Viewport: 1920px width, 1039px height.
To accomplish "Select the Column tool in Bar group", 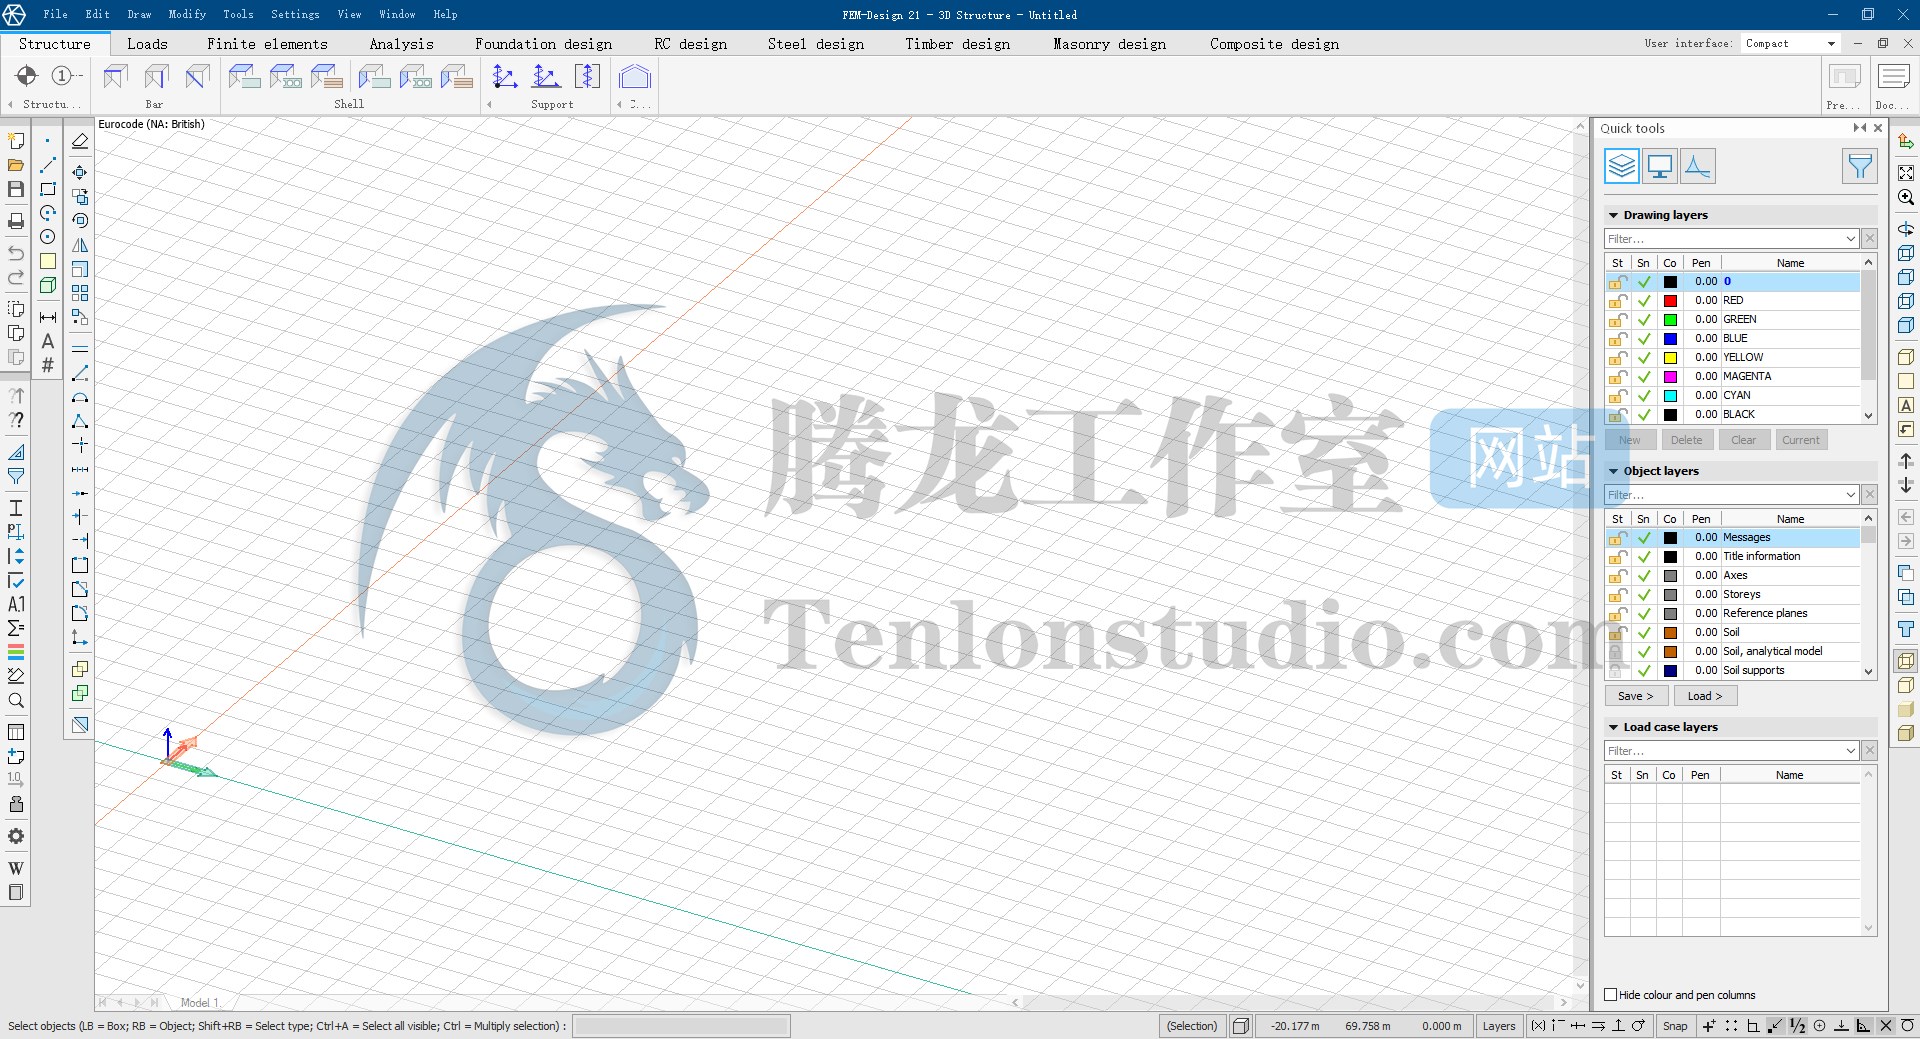I will (x=157, y=76).
